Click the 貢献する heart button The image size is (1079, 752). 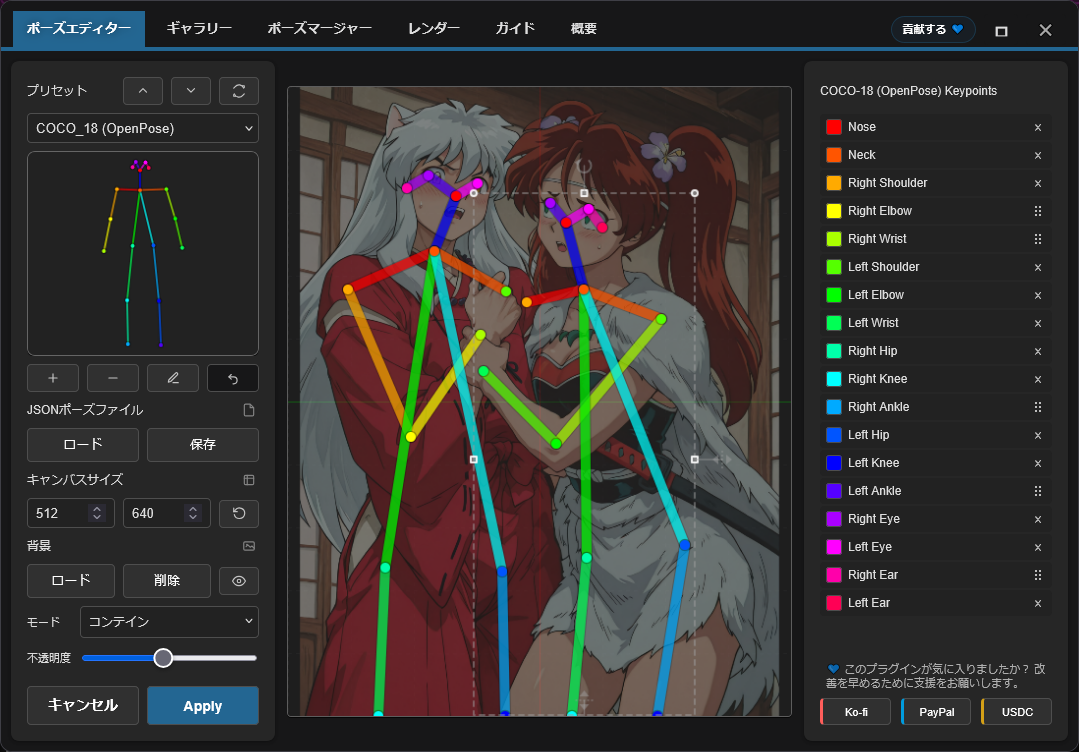coord(932,29)
